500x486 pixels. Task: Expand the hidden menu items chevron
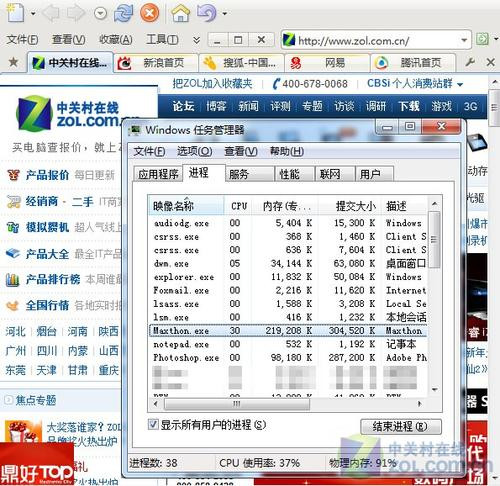coord(197,40)
